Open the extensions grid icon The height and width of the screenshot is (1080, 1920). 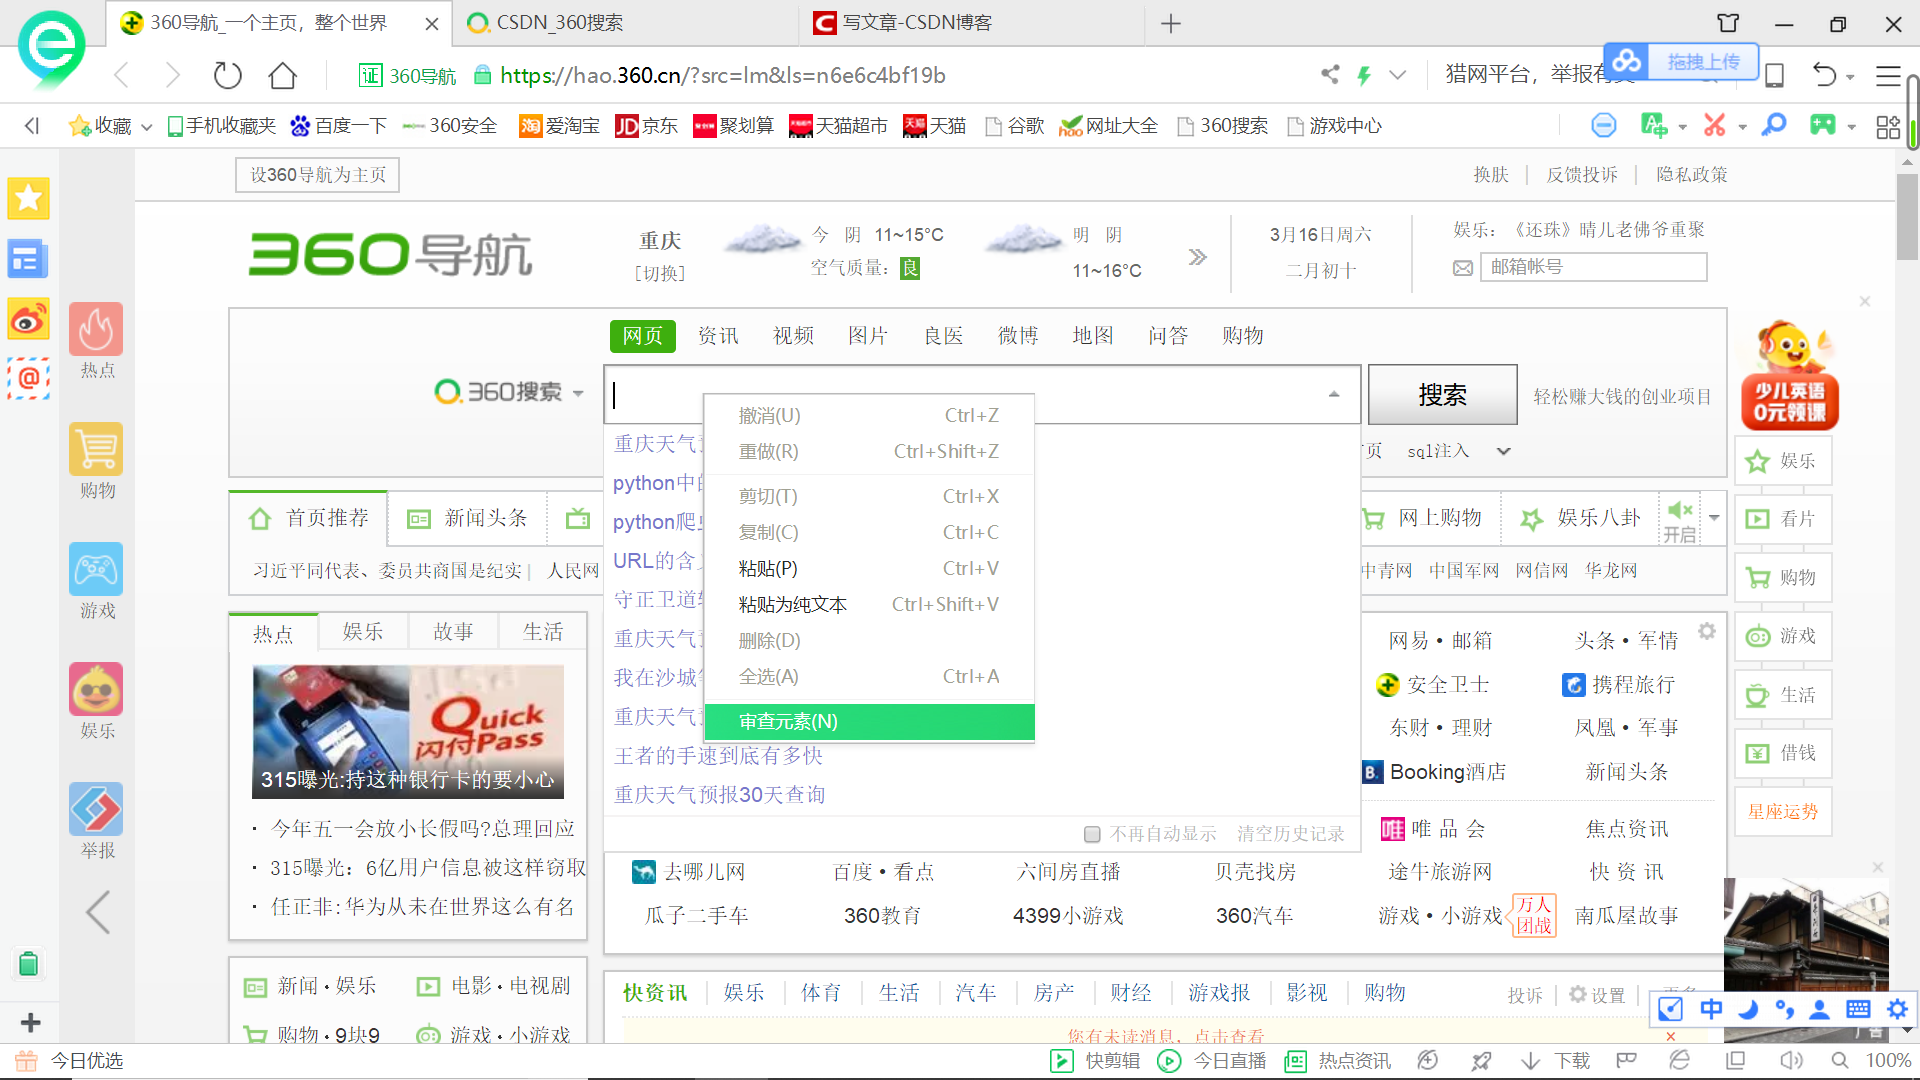coord(1888,126)
